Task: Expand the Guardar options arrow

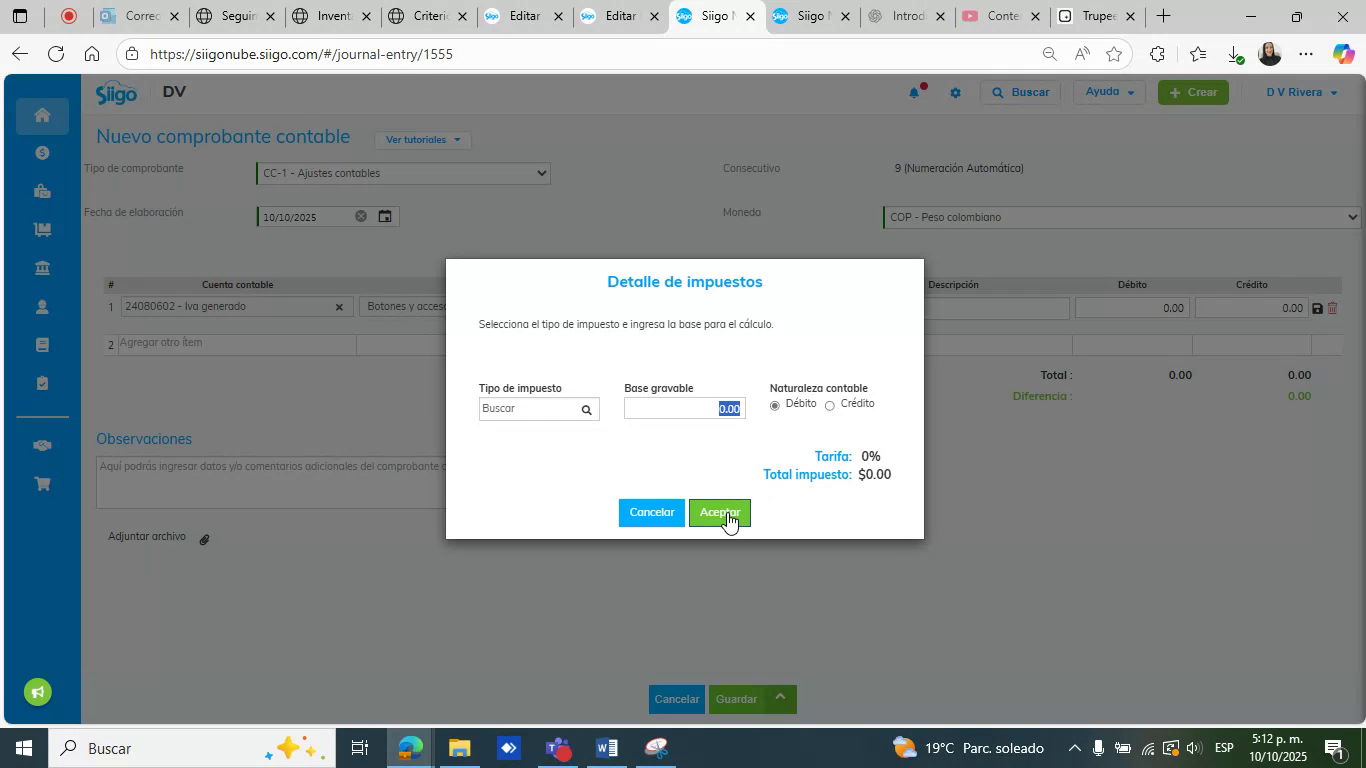Action: pyautogui.click(x=781, y=698)
